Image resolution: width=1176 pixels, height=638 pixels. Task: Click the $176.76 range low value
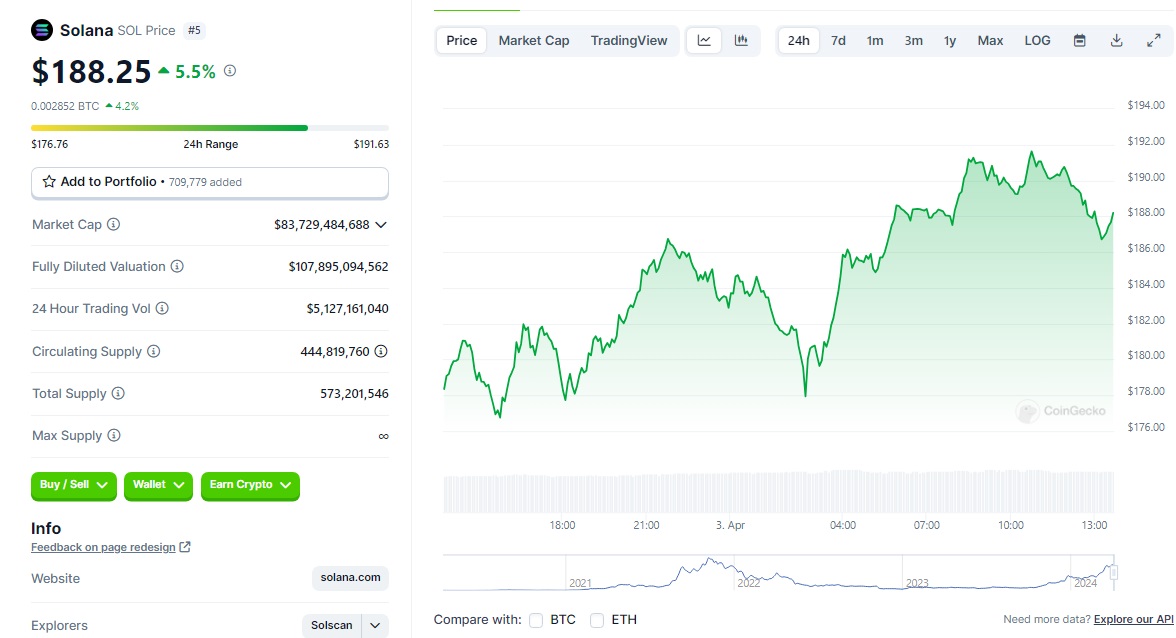coord(50,144)
